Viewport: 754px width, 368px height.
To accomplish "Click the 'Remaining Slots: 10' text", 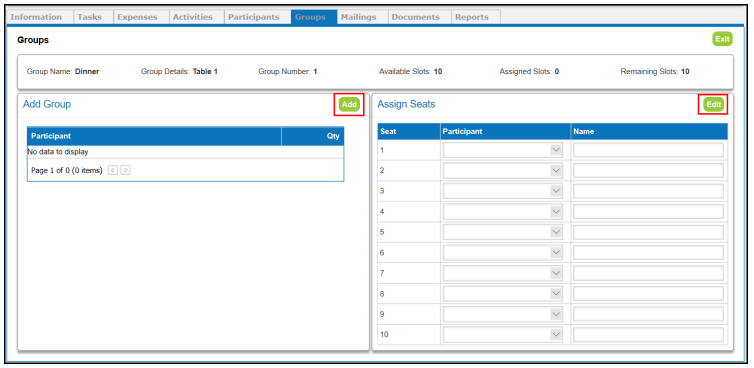I will click(655, 72).
